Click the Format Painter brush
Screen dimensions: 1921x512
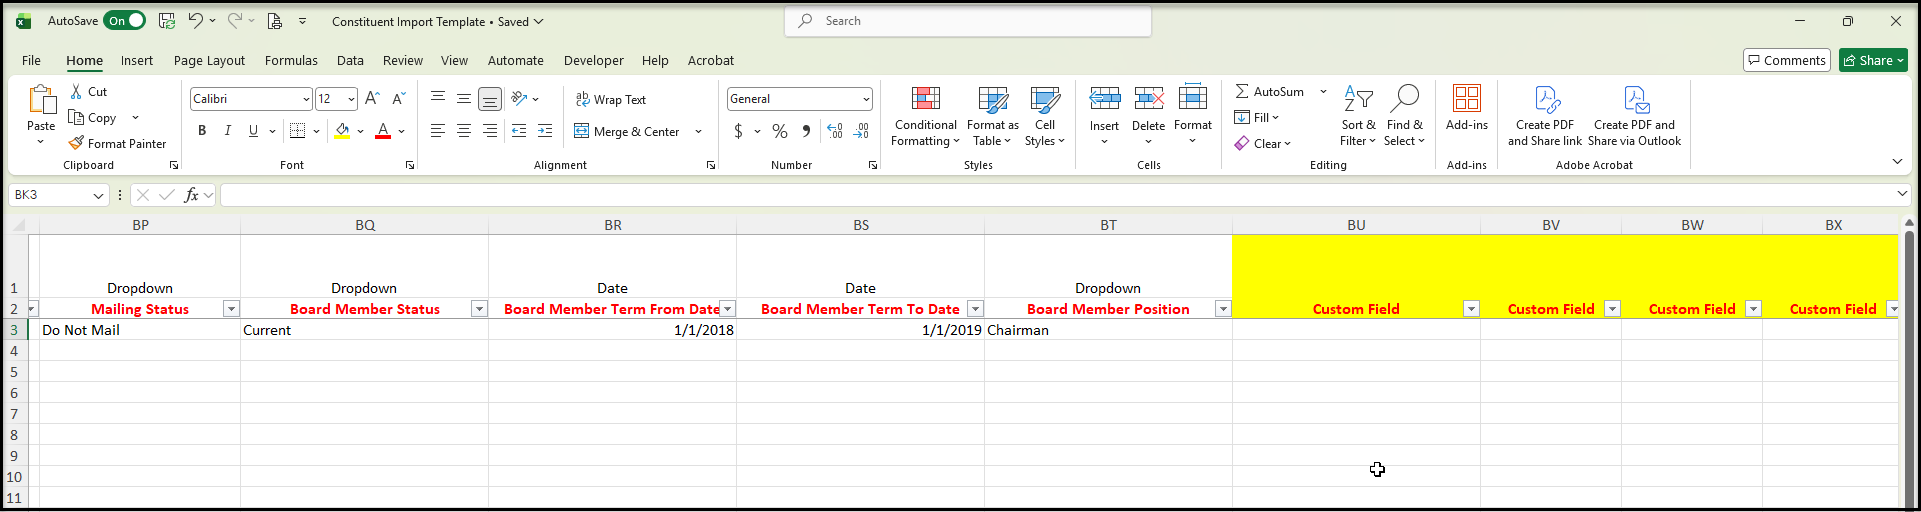[x=76, y=143]
